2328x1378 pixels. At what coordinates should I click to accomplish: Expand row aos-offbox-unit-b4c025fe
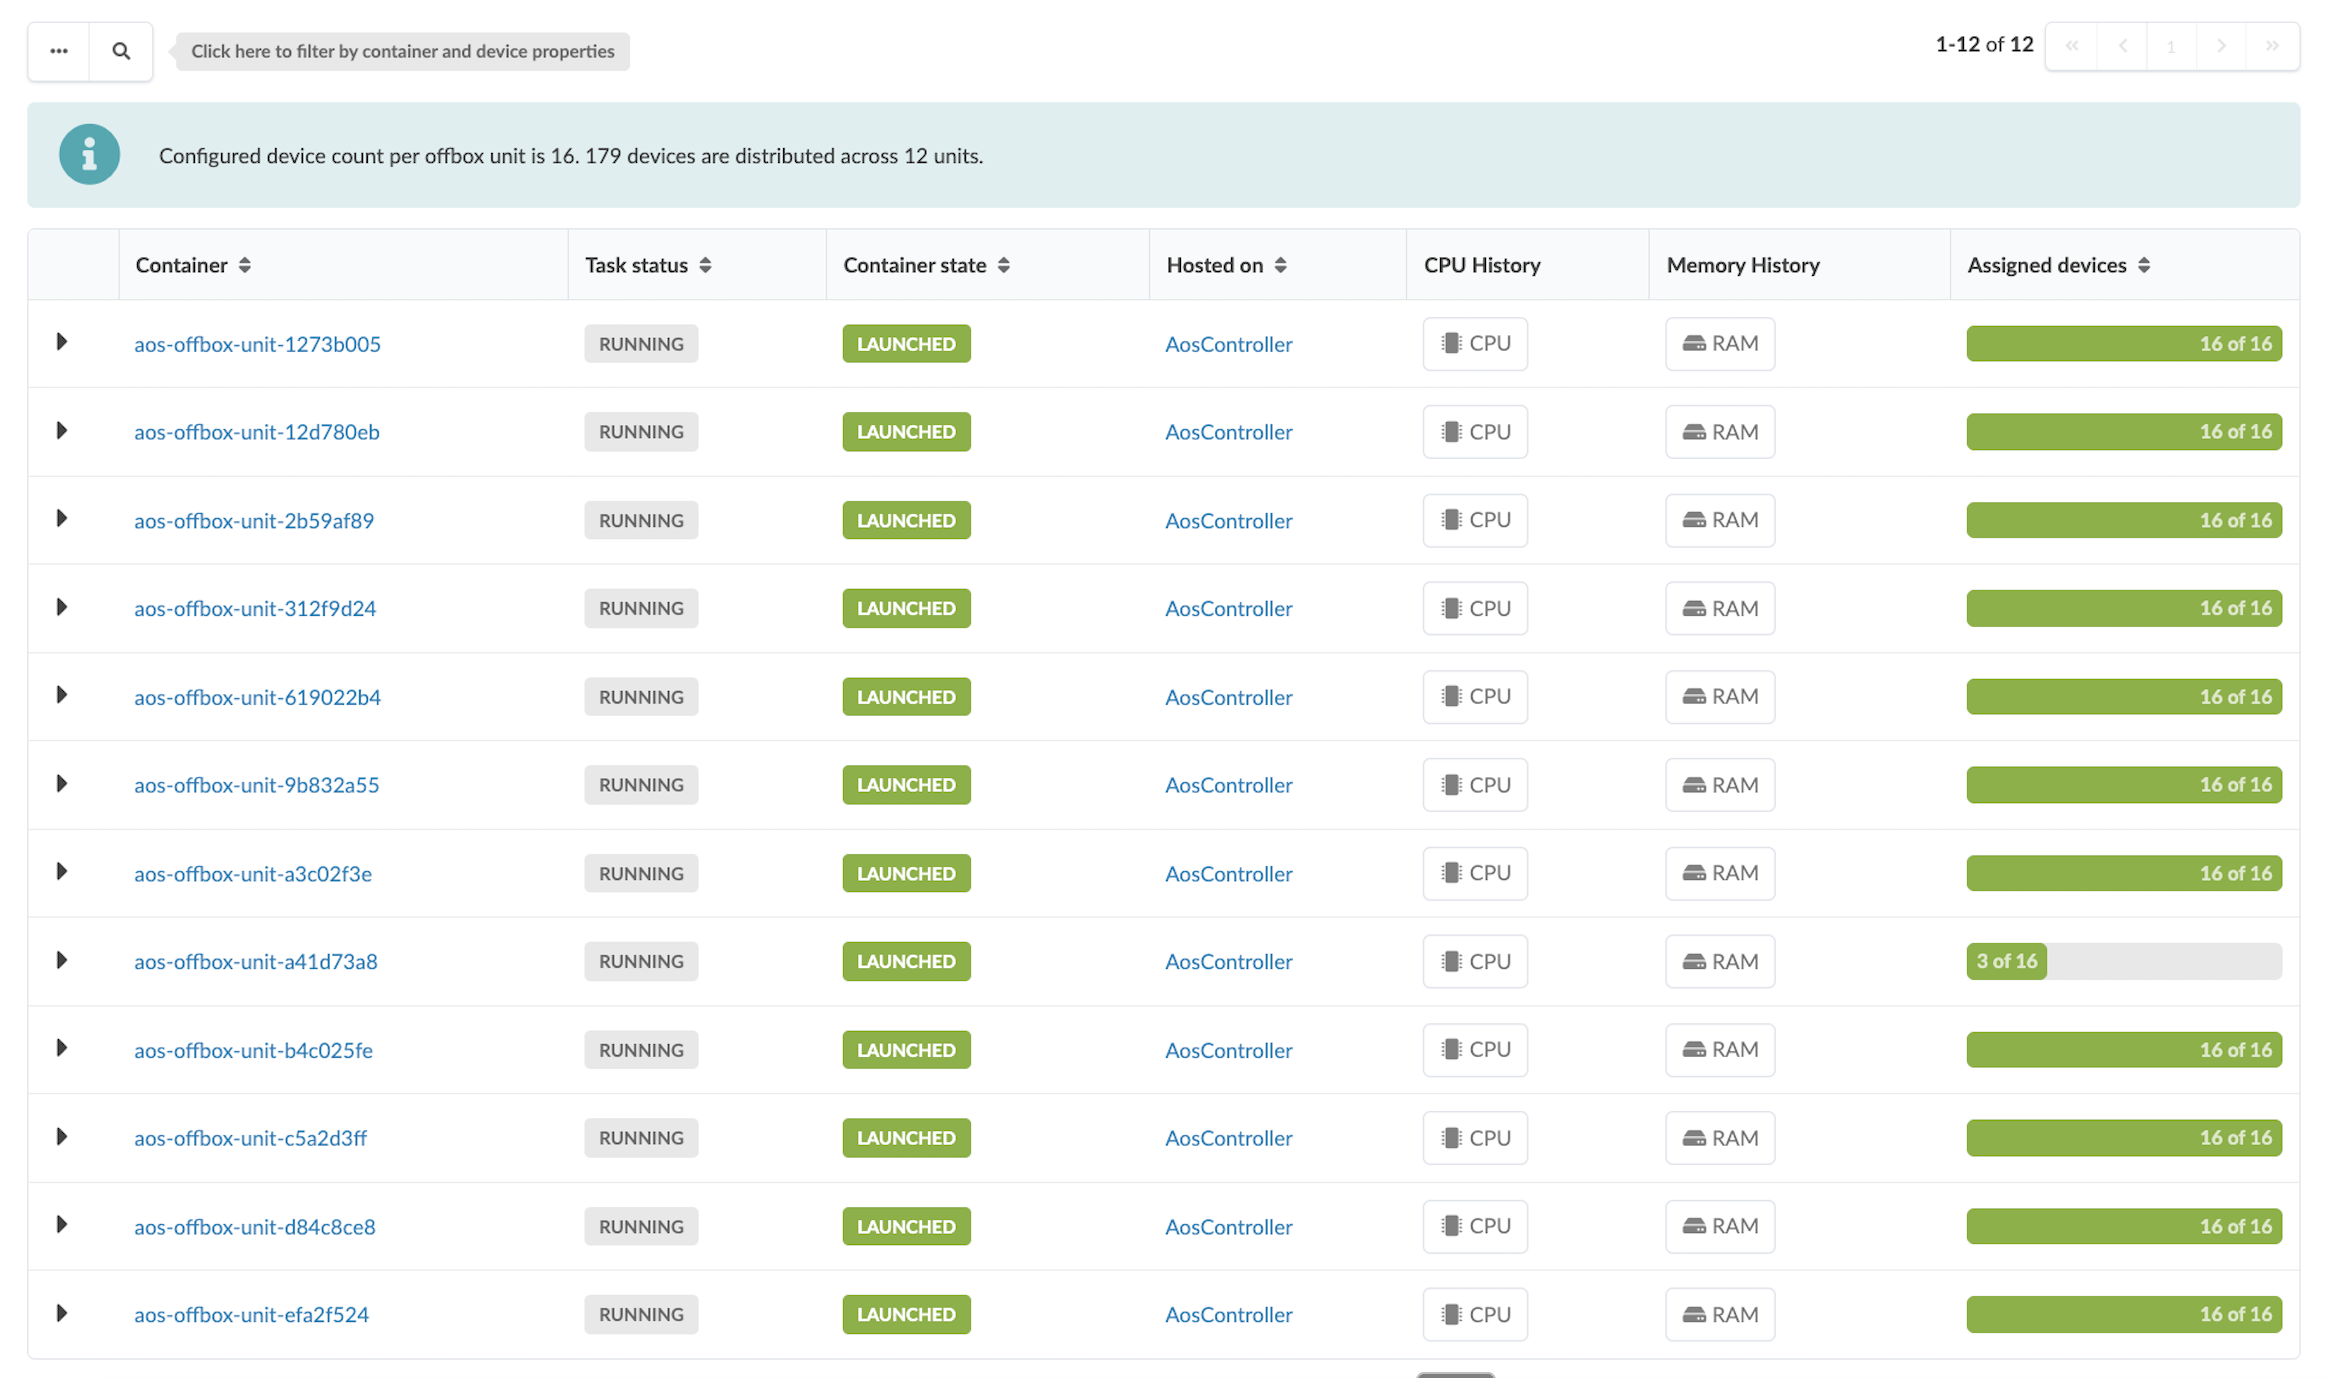click(x=61, y=1048)
